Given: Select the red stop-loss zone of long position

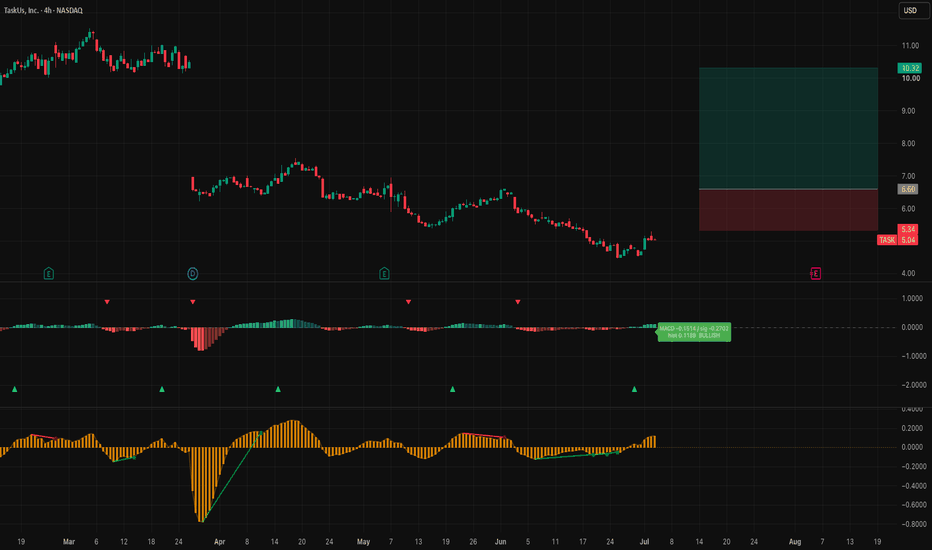Looking at the screenshot, I should [x=788, y=210].
